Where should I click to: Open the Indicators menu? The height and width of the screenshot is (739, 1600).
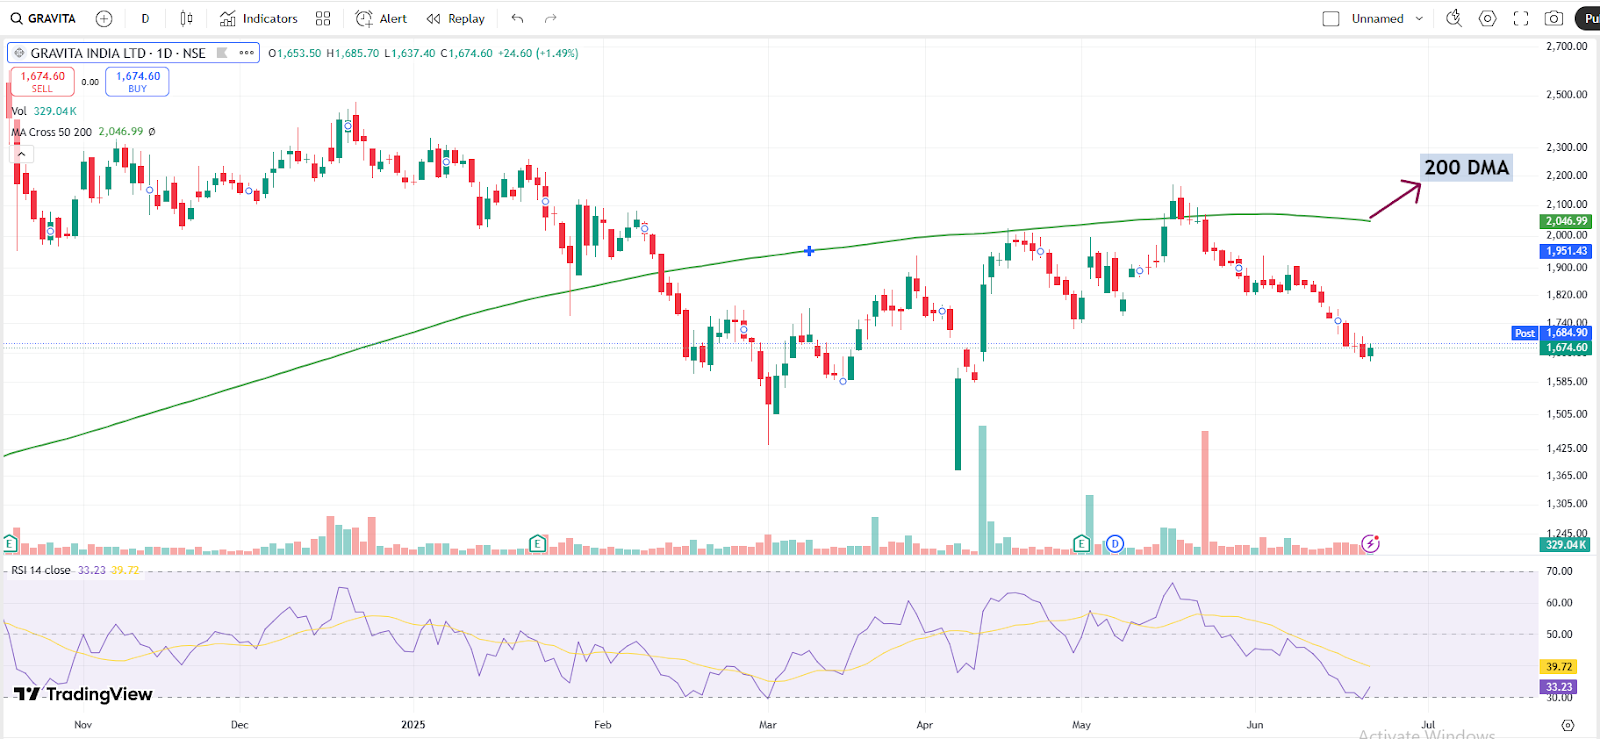click(x=259, y=18)
